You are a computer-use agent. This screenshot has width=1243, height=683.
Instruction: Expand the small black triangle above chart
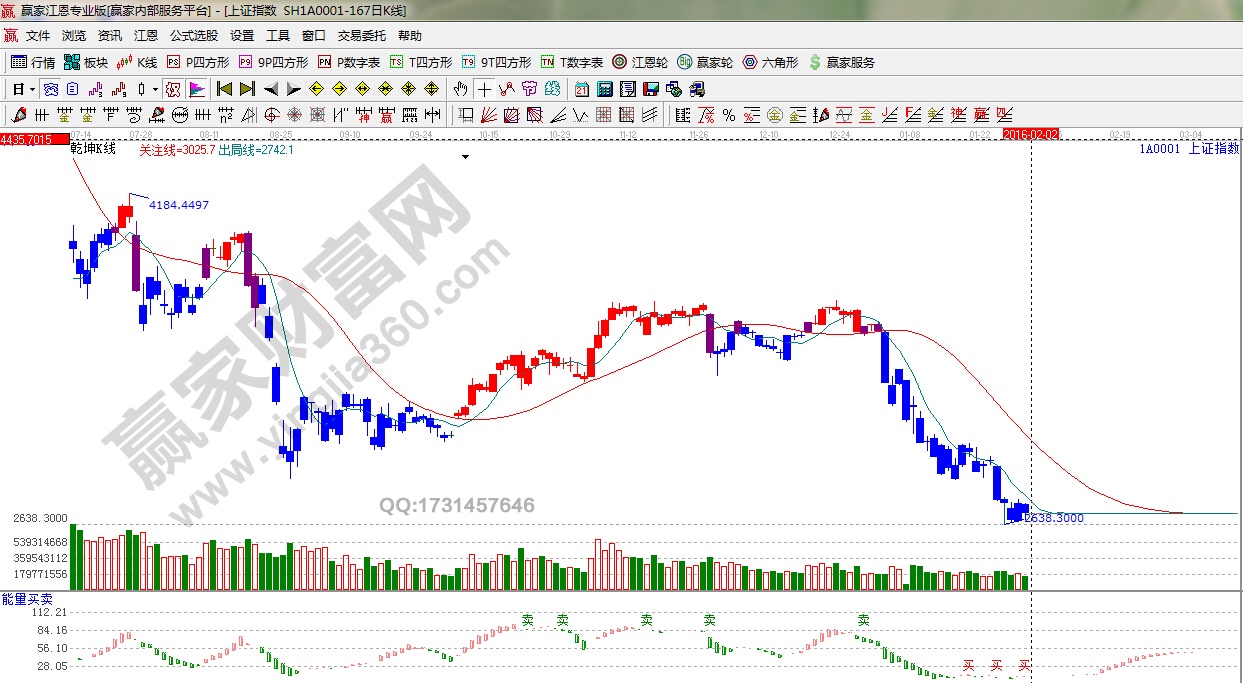coord(465,157)
